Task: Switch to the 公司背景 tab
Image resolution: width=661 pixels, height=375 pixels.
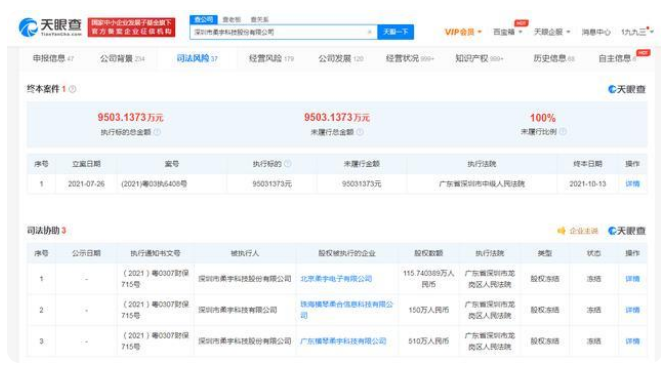Action: (x=122, y=59)
